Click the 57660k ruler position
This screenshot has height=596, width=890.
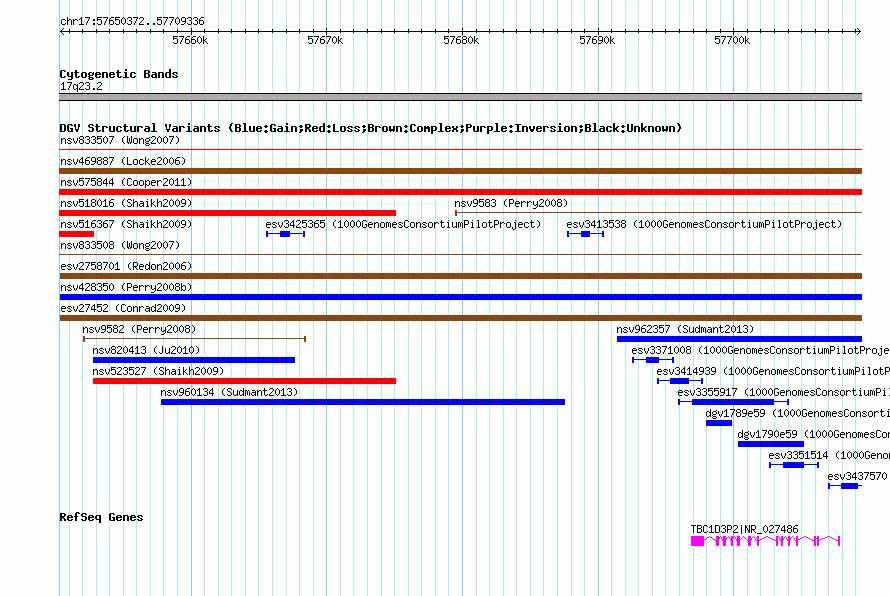tap(190, 40)
